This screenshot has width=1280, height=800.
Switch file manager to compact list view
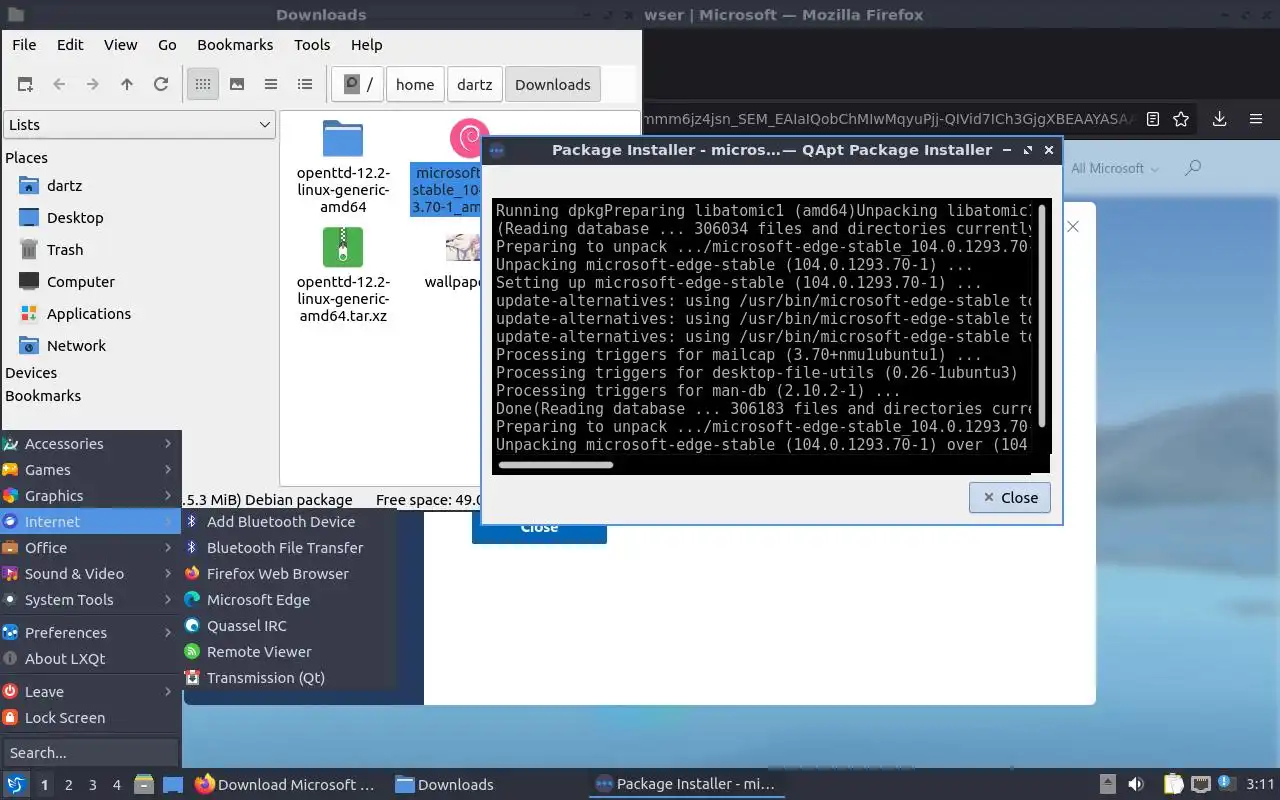271,84
